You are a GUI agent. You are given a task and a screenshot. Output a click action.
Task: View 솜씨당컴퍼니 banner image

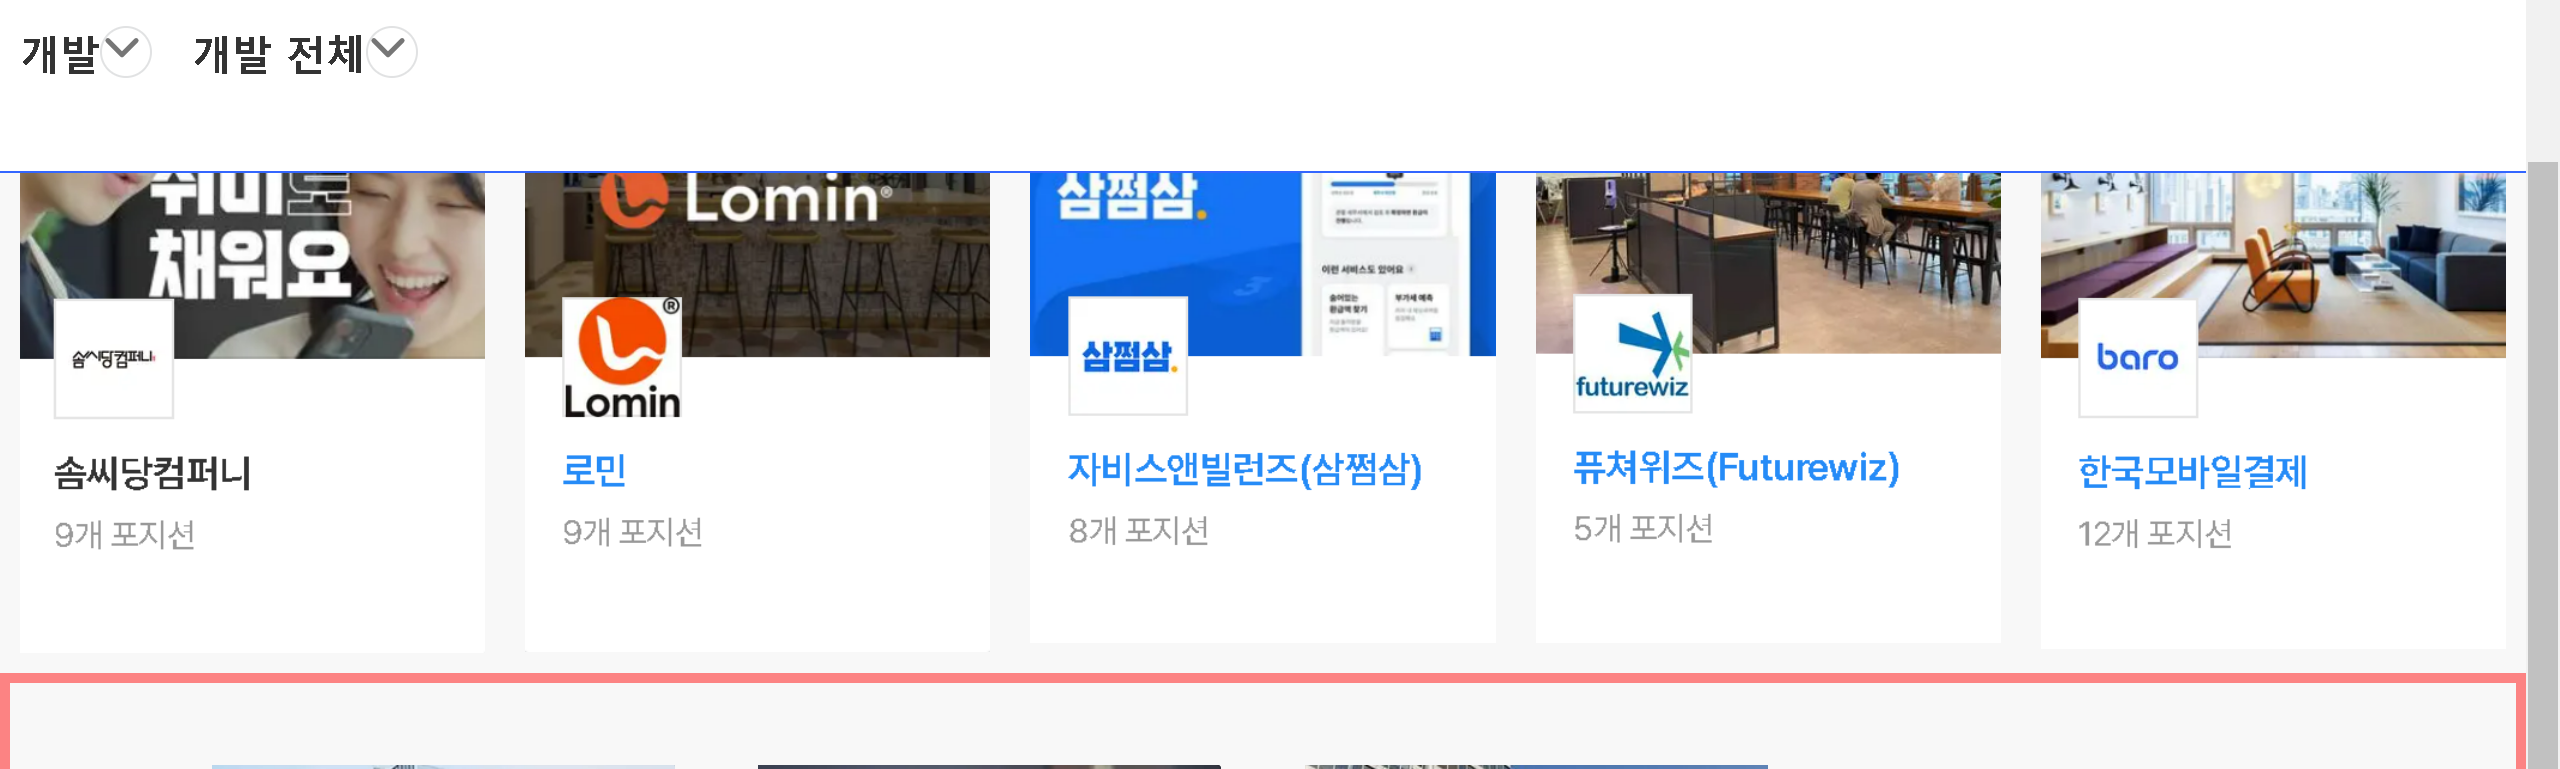pos(252,265)
